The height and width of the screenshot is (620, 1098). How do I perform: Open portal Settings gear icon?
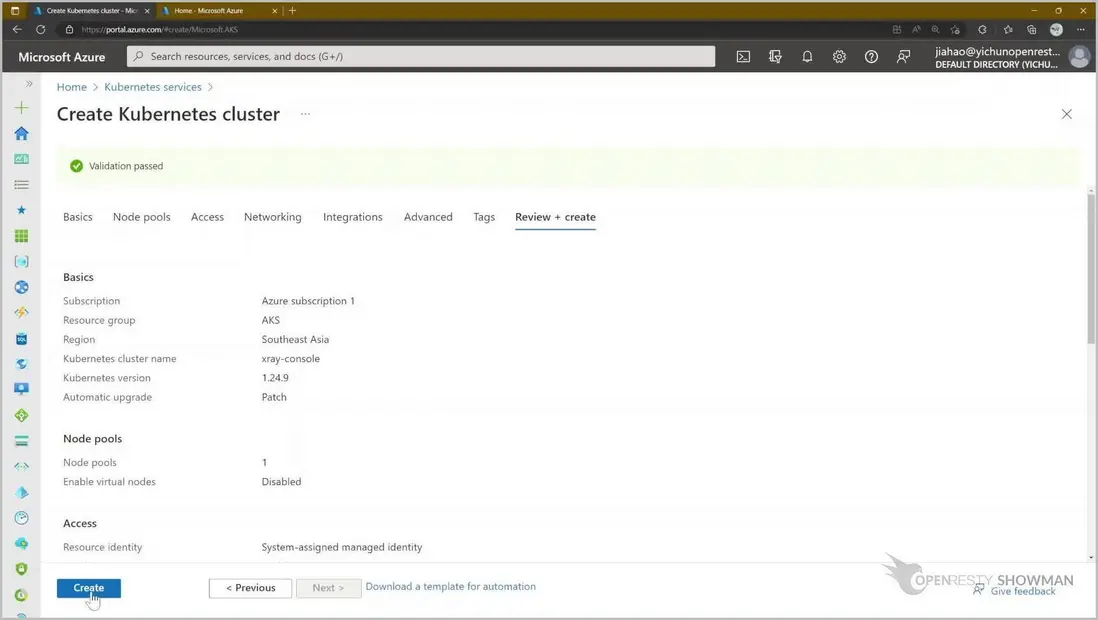pos(839,57)
